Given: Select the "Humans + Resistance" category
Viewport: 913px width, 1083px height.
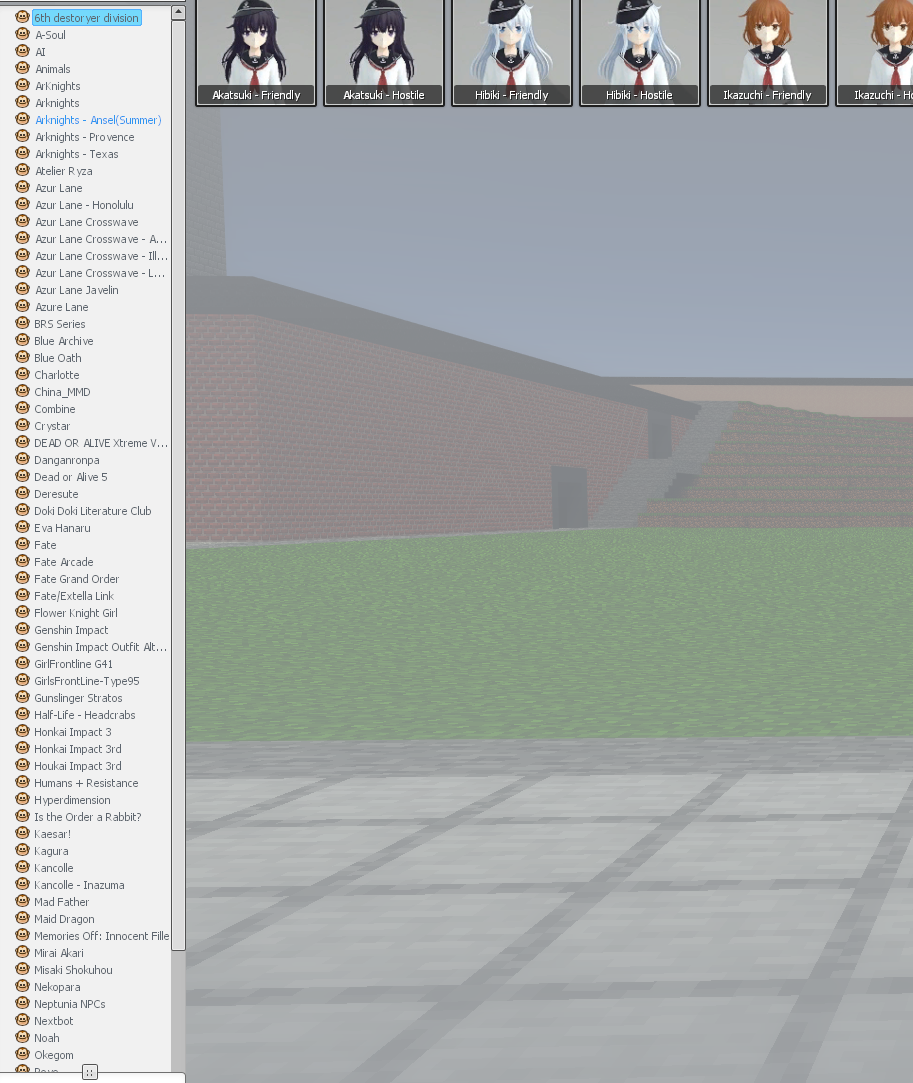Looking at the screenshot, I should tap(86, 783).
